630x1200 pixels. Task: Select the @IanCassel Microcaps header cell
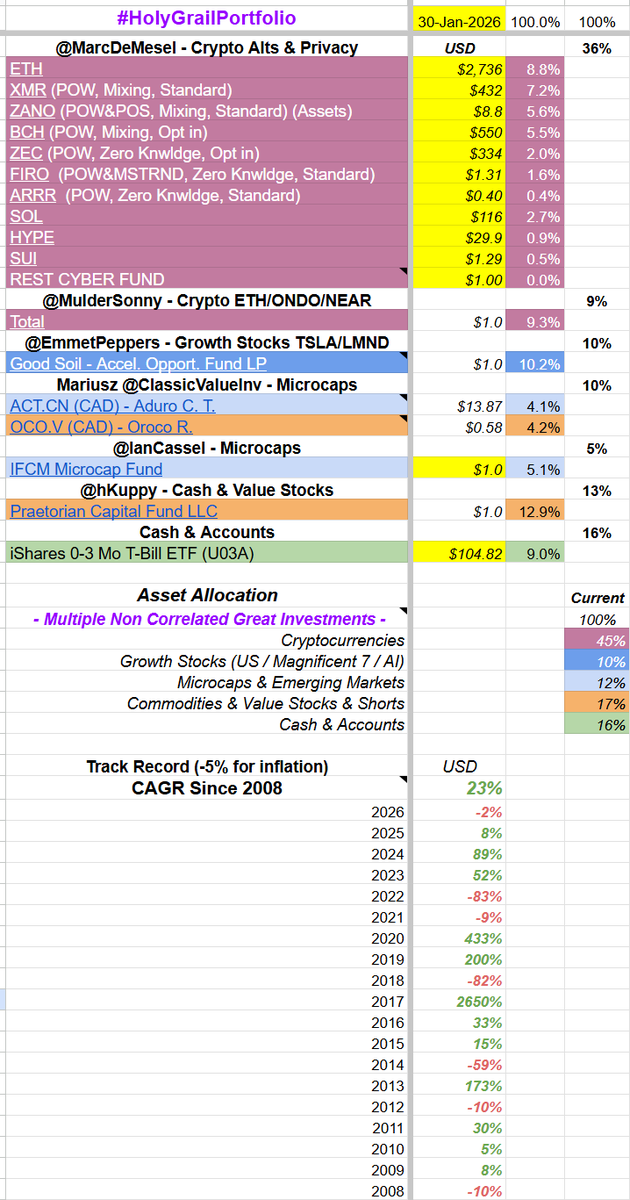[x=208, y=448]
